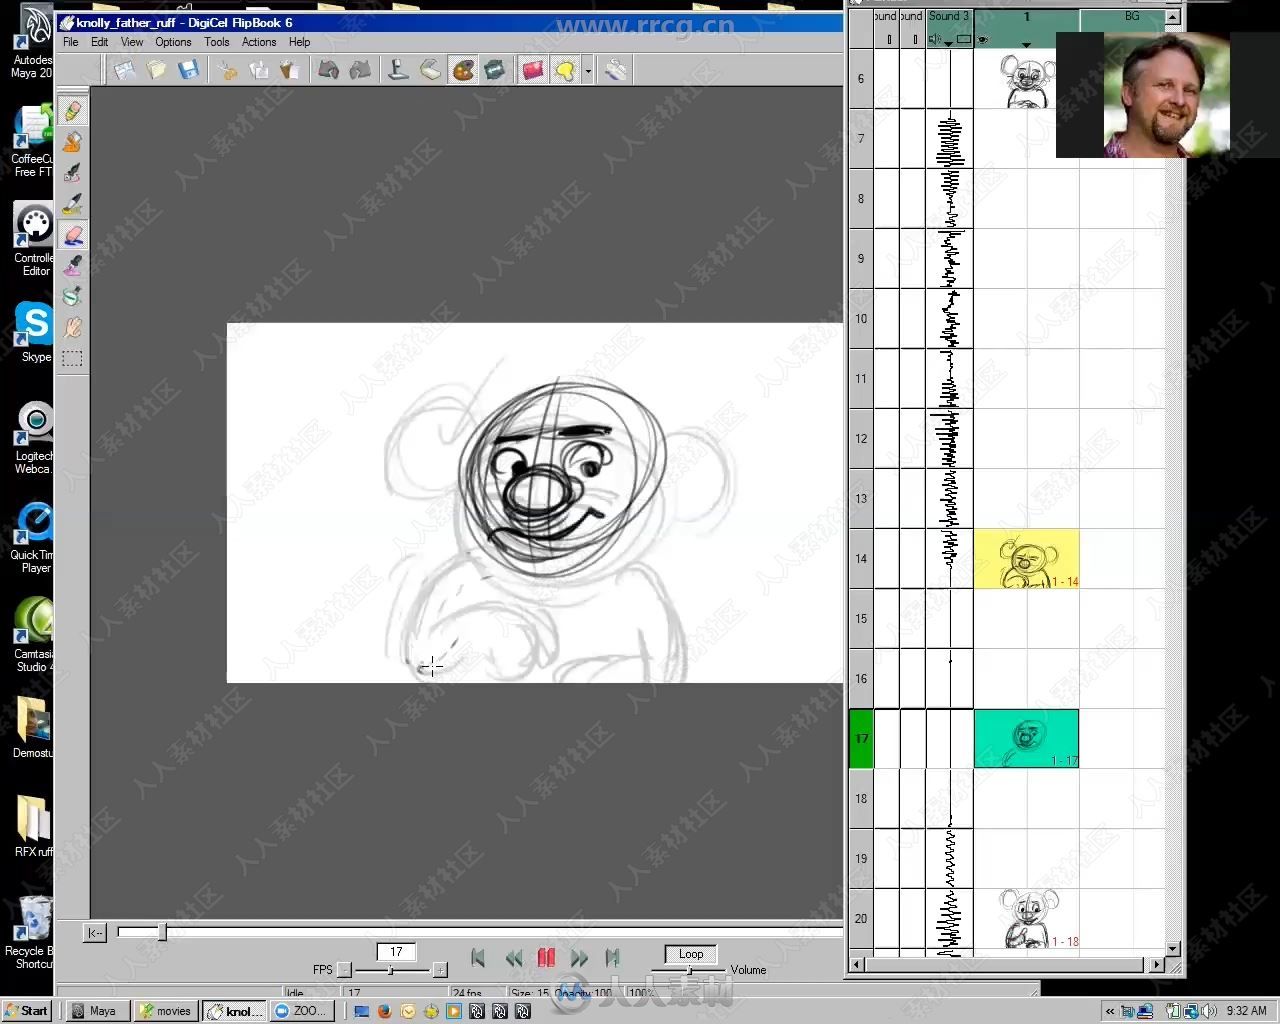Screen dimensions: 1280x1024
Task: Click the X-sheet horizontal scroll right arrow
Action: click(1157, 965)
